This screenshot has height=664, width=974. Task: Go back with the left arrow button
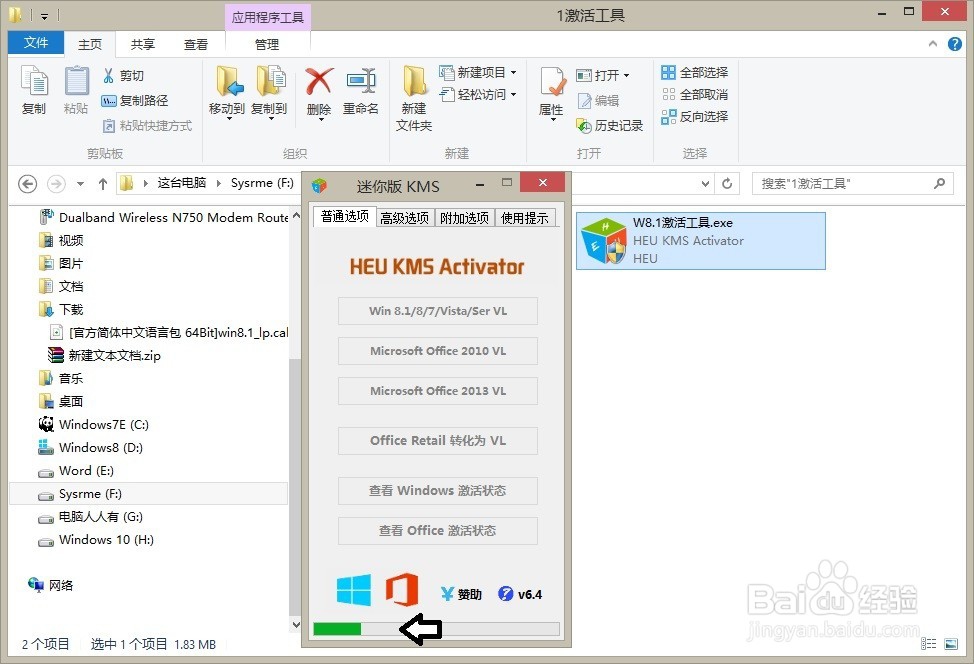27,184
